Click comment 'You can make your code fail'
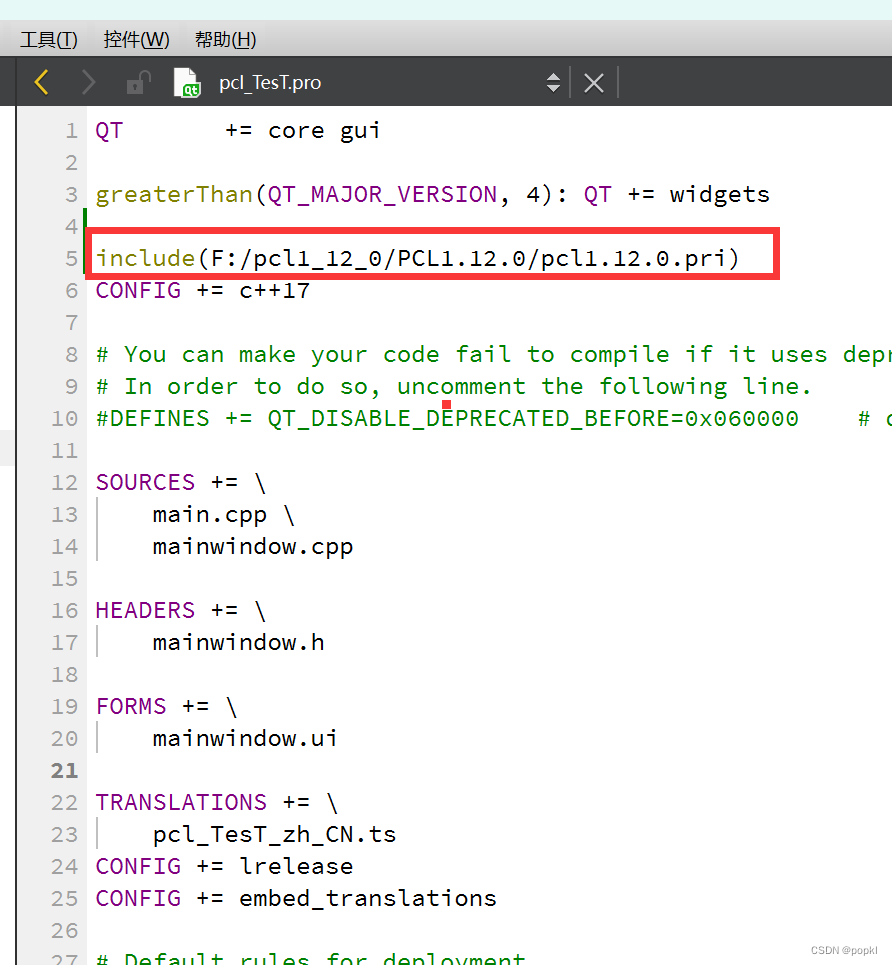The height and width of the screenshot is (965, 892). coord(317,354)
